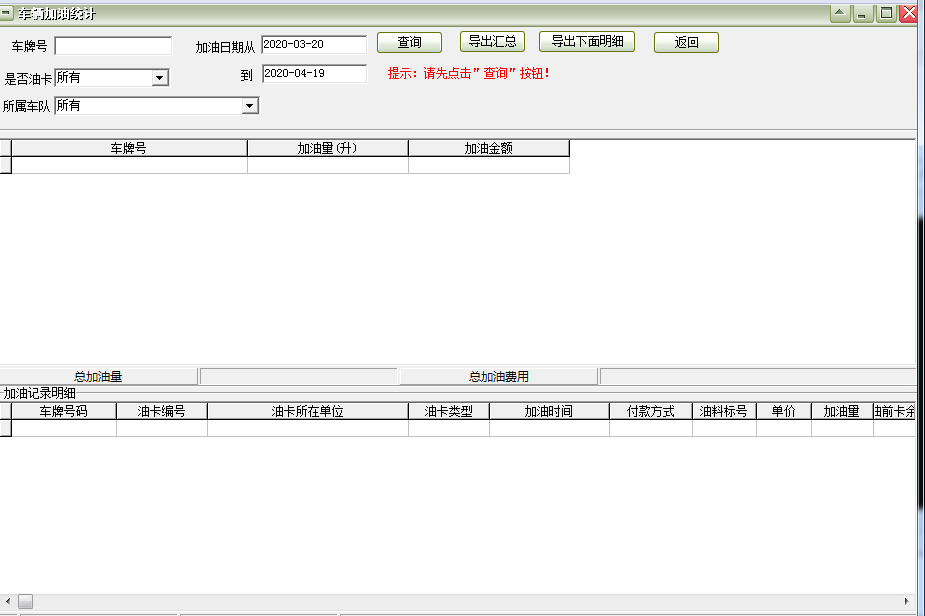Click the horizontal scrollbar left arrow
The width and height of the screenshot is (925, 616).
[x=8, y=601]
